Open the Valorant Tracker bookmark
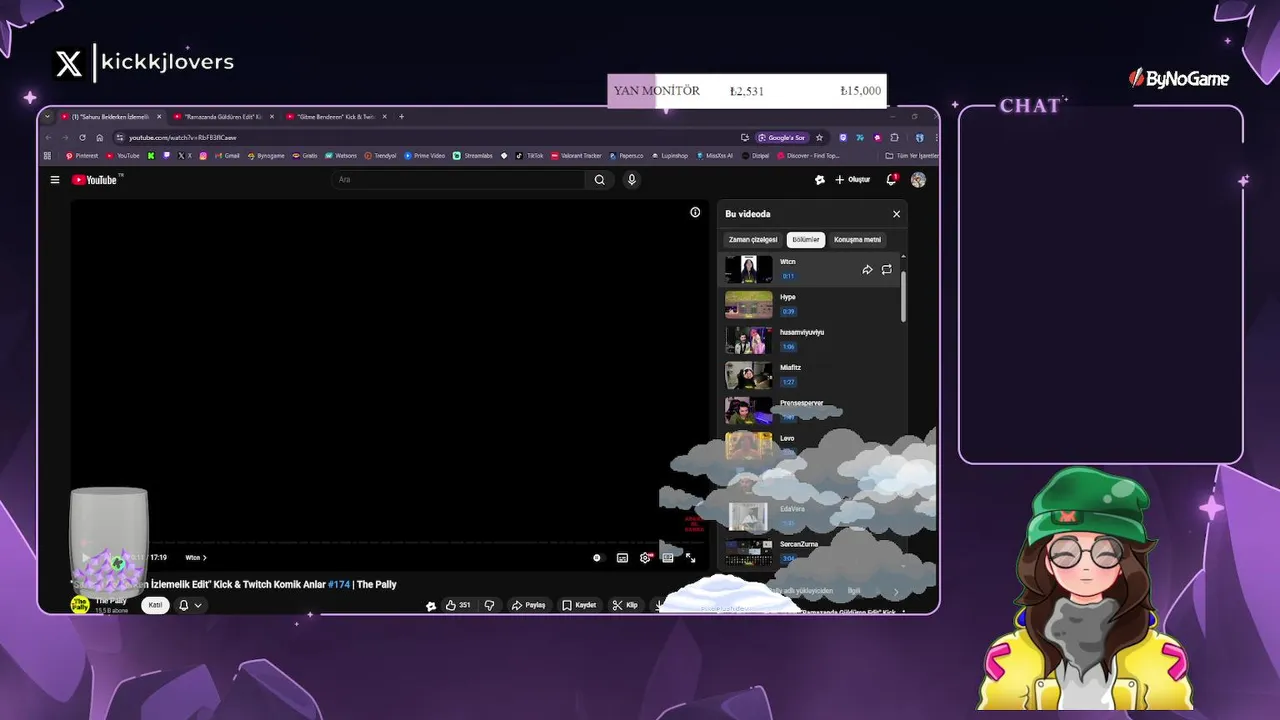 tap(576, 156)
